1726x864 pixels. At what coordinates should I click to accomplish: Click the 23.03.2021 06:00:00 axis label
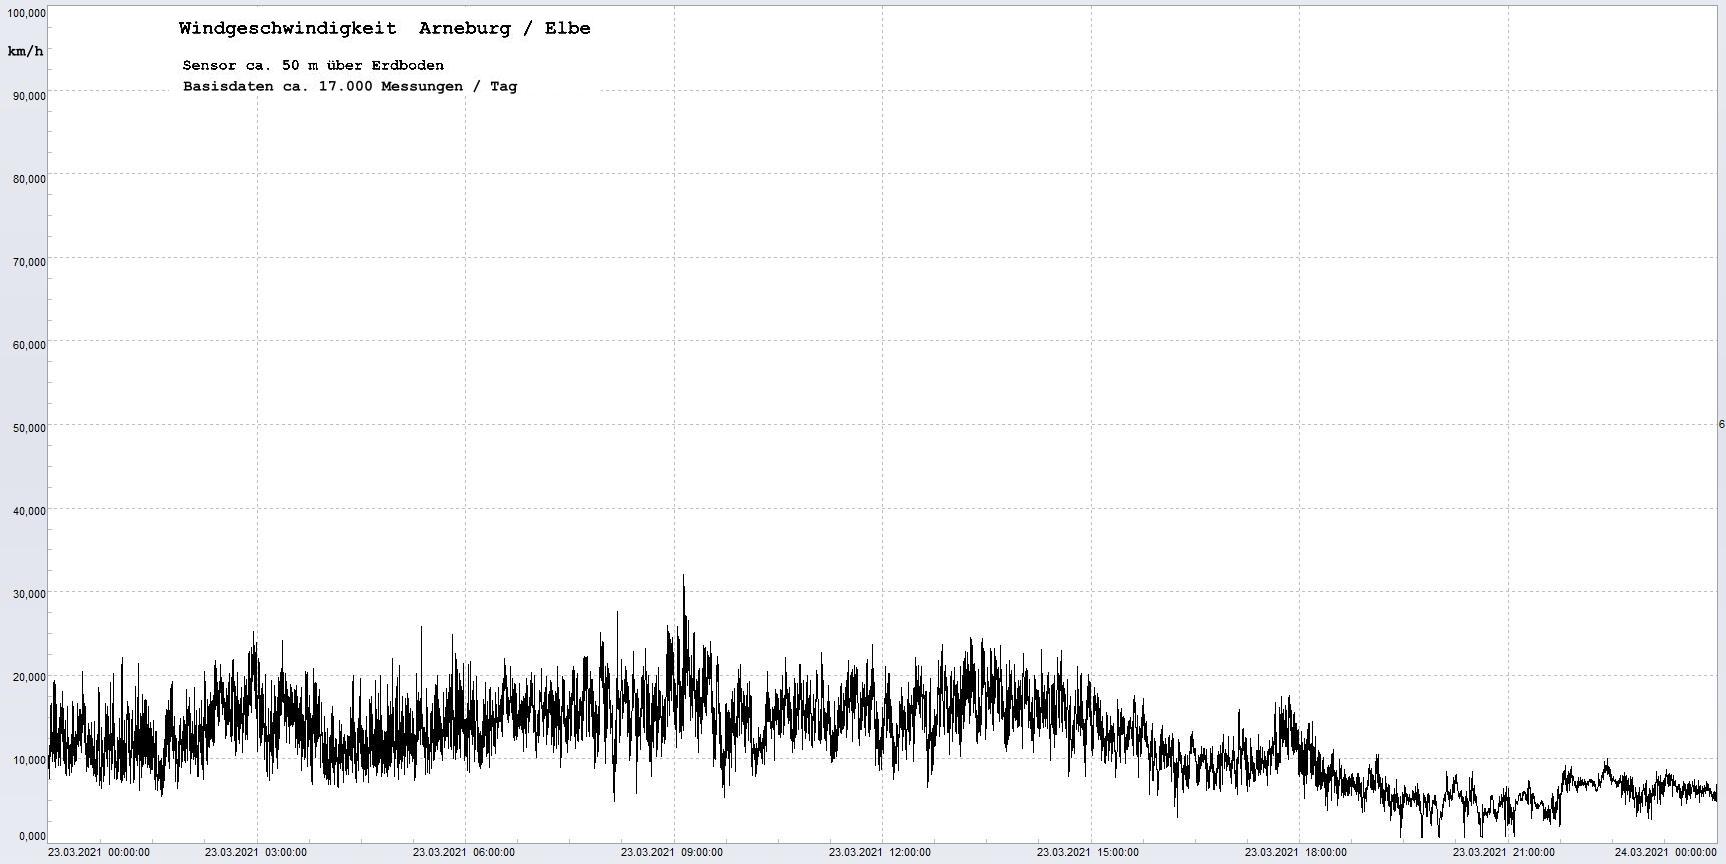click(464, 852)
